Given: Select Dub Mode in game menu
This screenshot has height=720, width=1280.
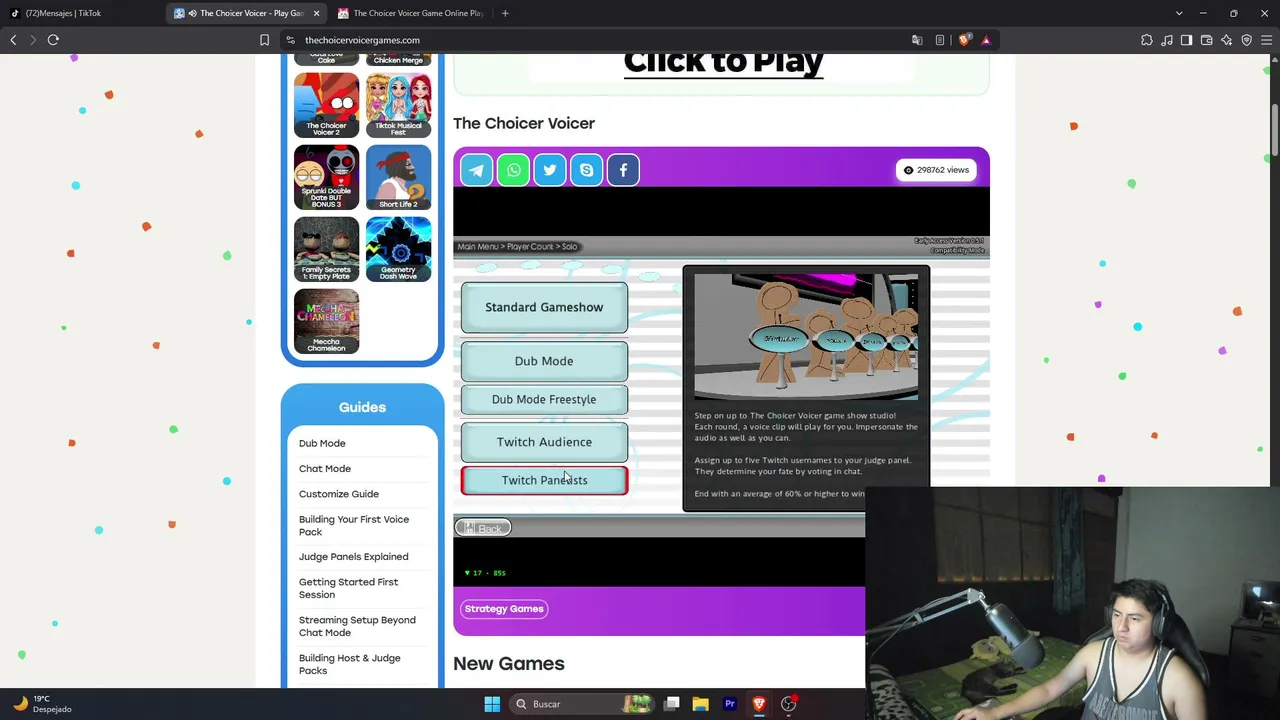Looking at the screenshot, I should 544,361.
